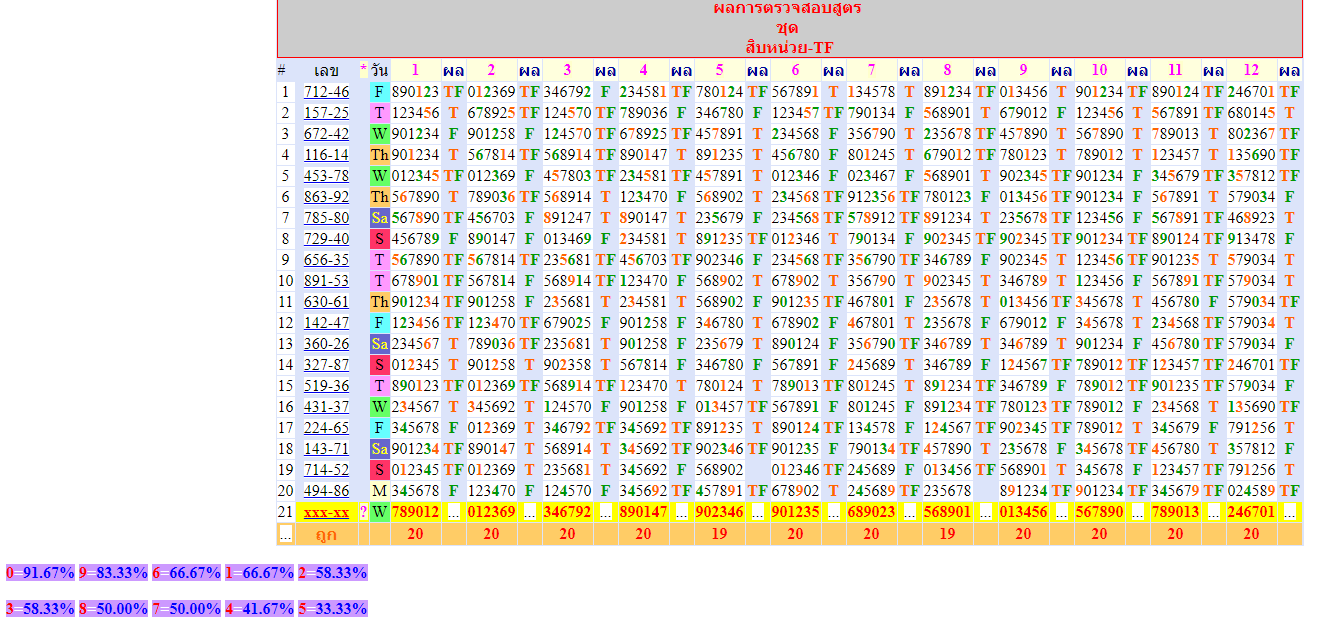Click prediction 689023 in row 21
Image resolution: width=1318 pixels, height=627 pixels.
[x=871, y=512]
